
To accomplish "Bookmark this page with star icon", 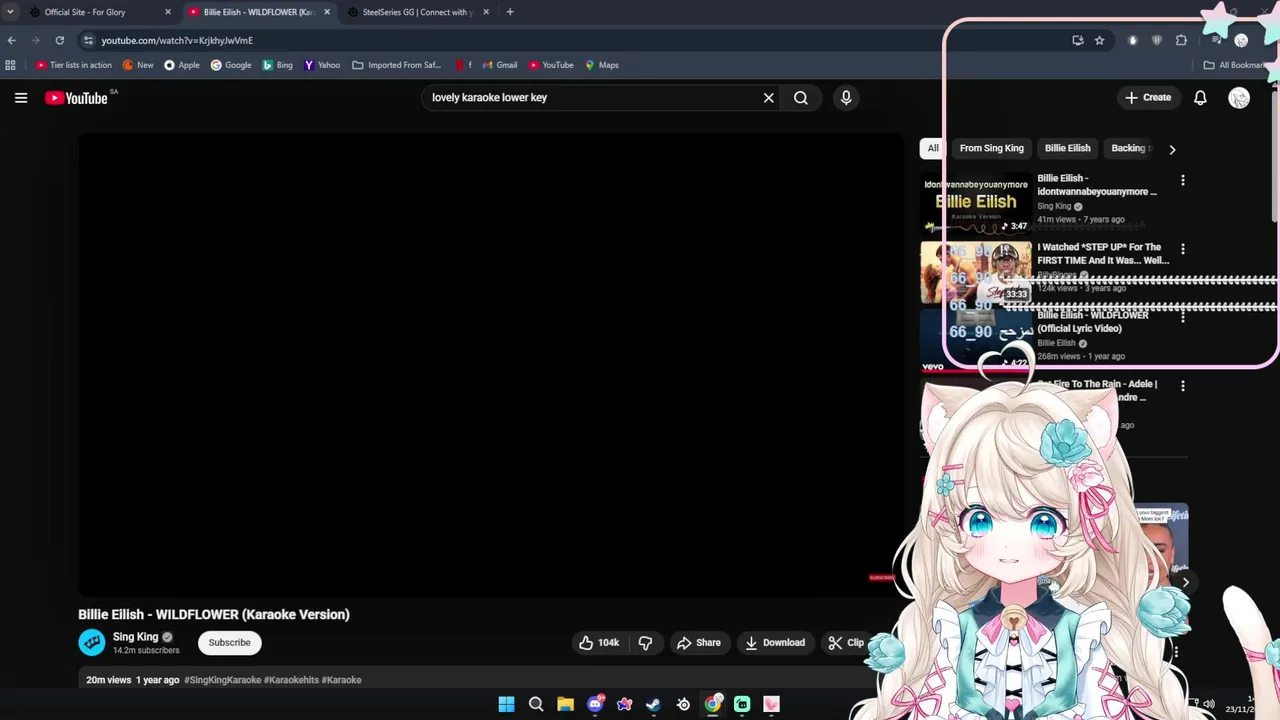I will coord(1099,40).
